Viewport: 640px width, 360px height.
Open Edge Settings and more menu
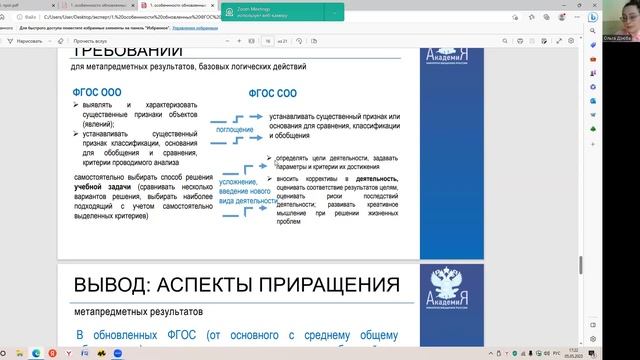577,17
